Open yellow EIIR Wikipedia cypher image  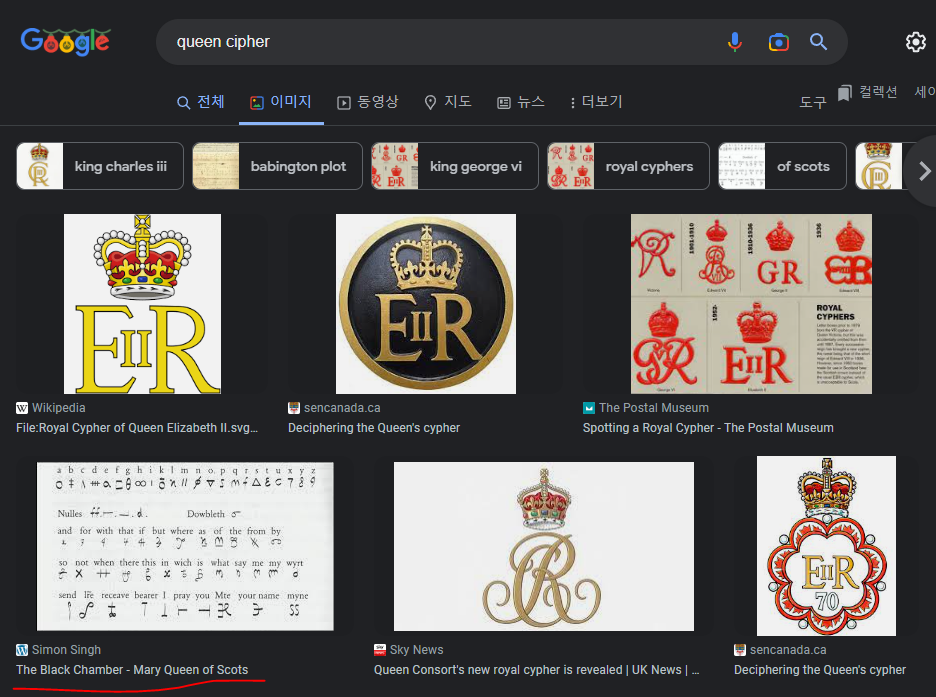(x=142, y=304)
